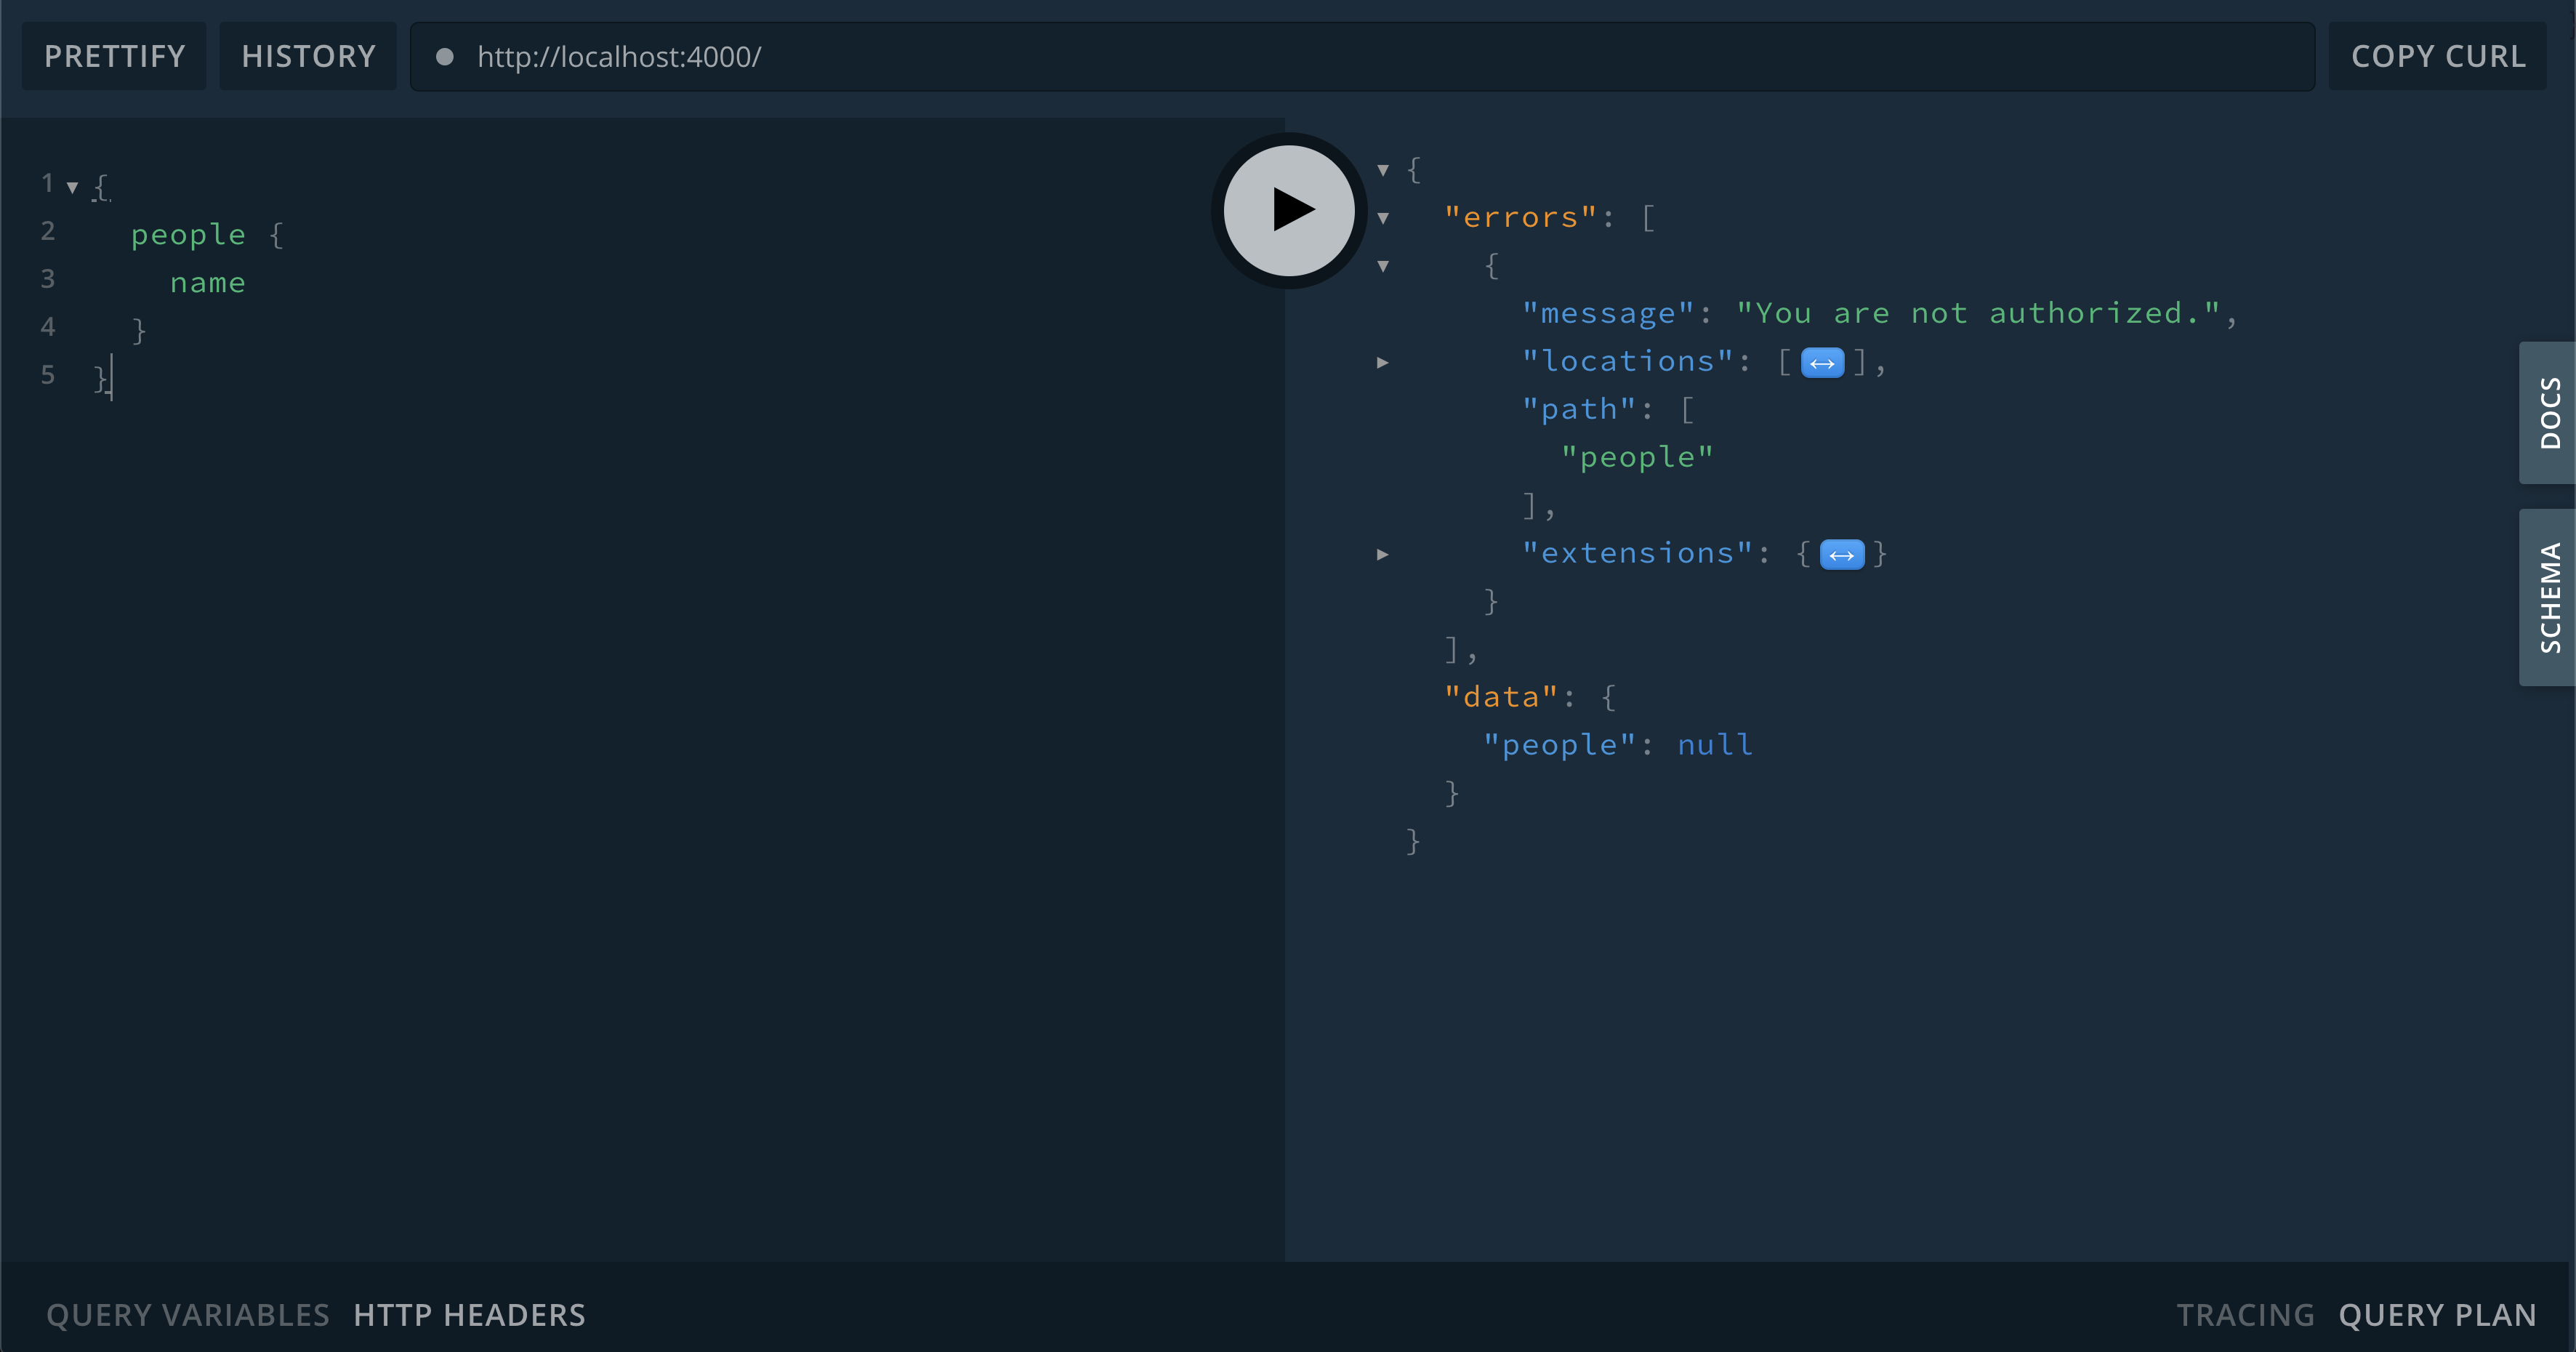Expand the extensions disclosure triangle
This screenshot has height=1352, width=2576.
pyautogui.click(x=1383, y=555)
